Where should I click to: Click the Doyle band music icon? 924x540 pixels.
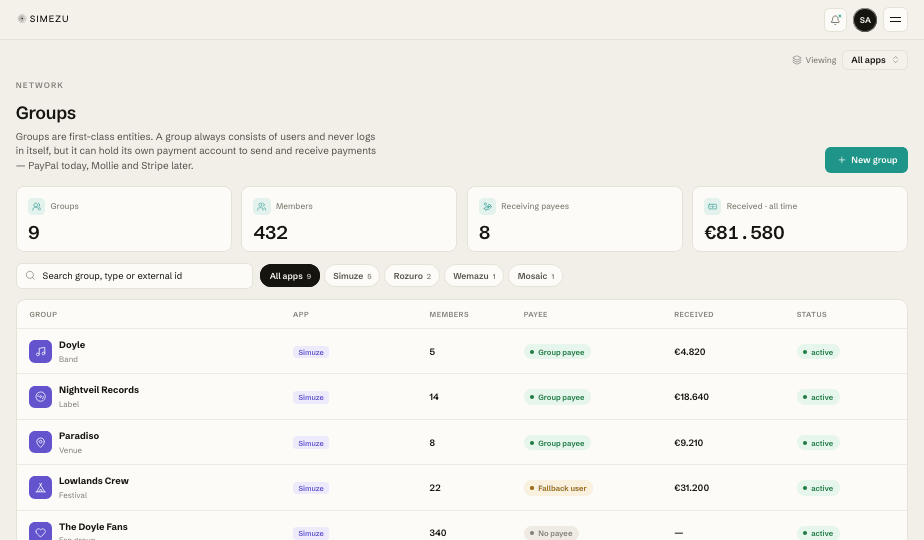pos(41,351)
